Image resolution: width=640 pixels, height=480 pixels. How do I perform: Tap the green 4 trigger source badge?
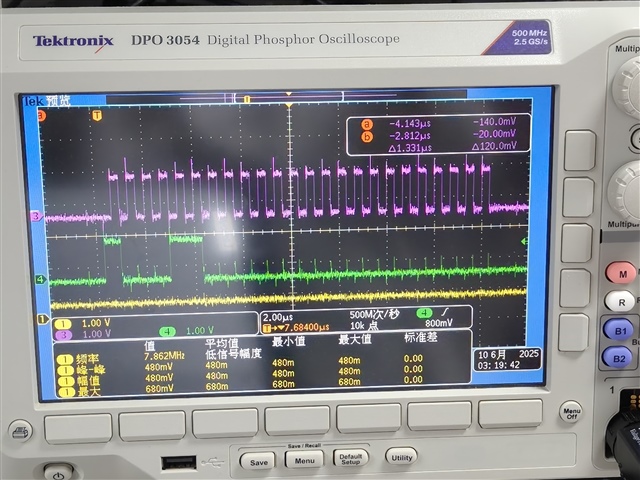point(424,313)
